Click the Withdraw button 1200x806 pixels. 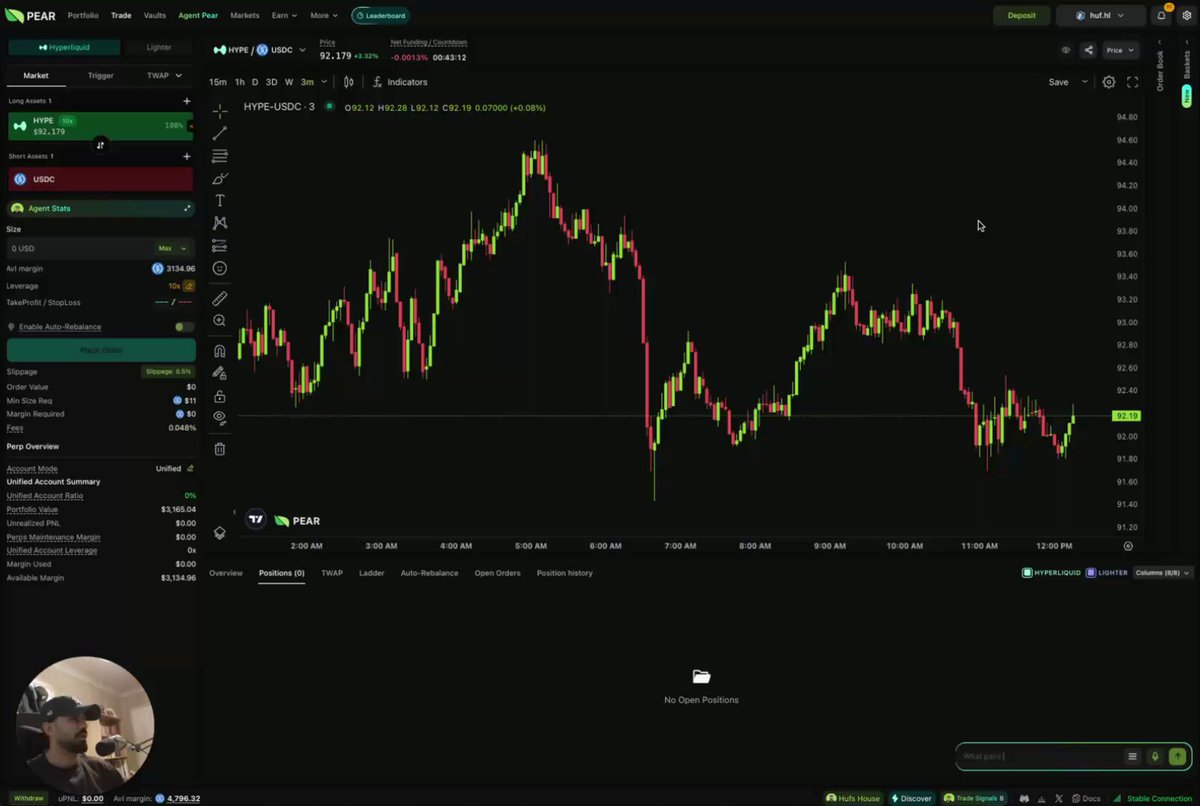[x=29, y=798]
